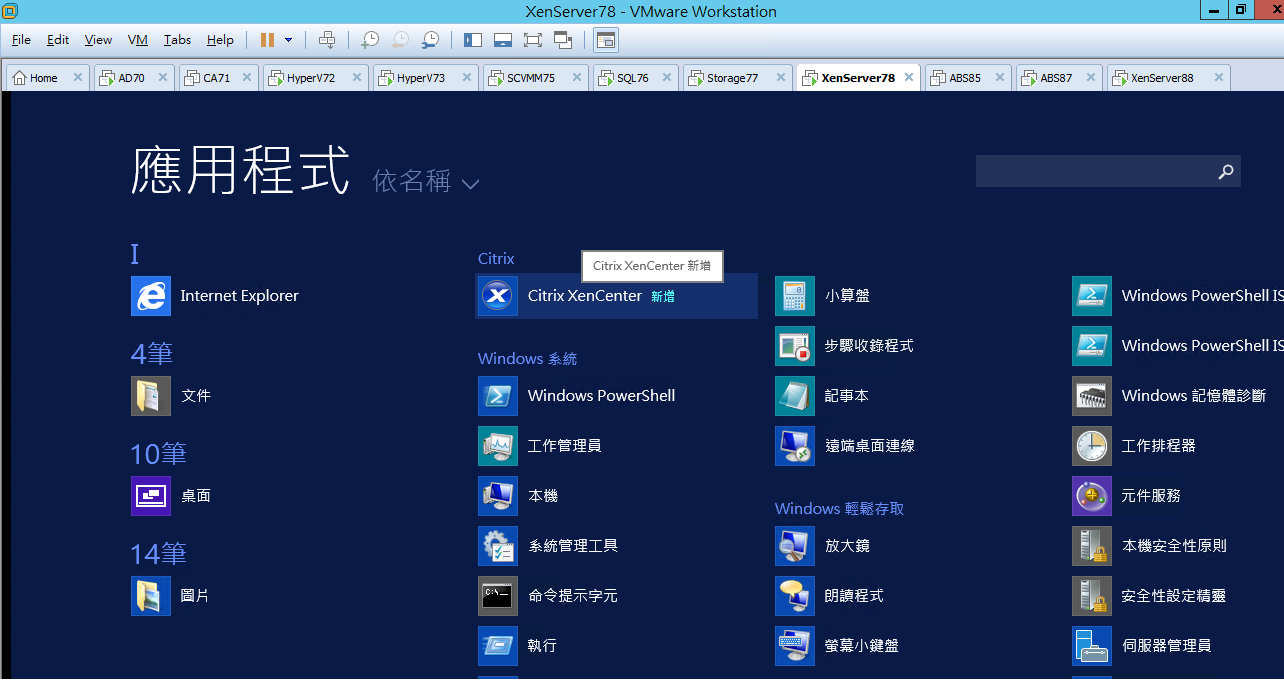Click the search magnifier button
Screen dimensions: 1284x680
[x=1226, y=172]
